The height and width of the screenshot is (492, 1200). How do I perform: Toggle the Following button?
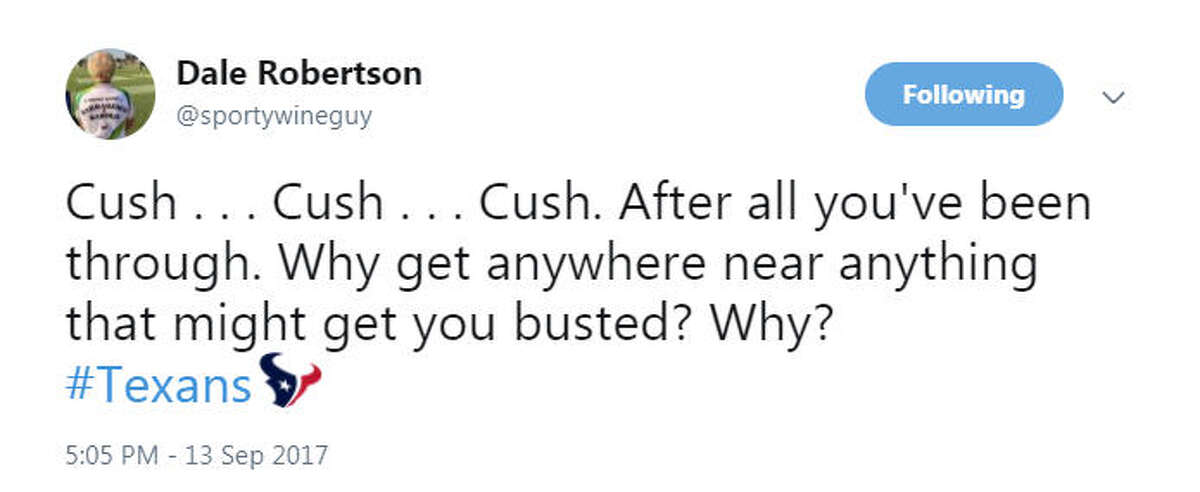click(963, 95)
